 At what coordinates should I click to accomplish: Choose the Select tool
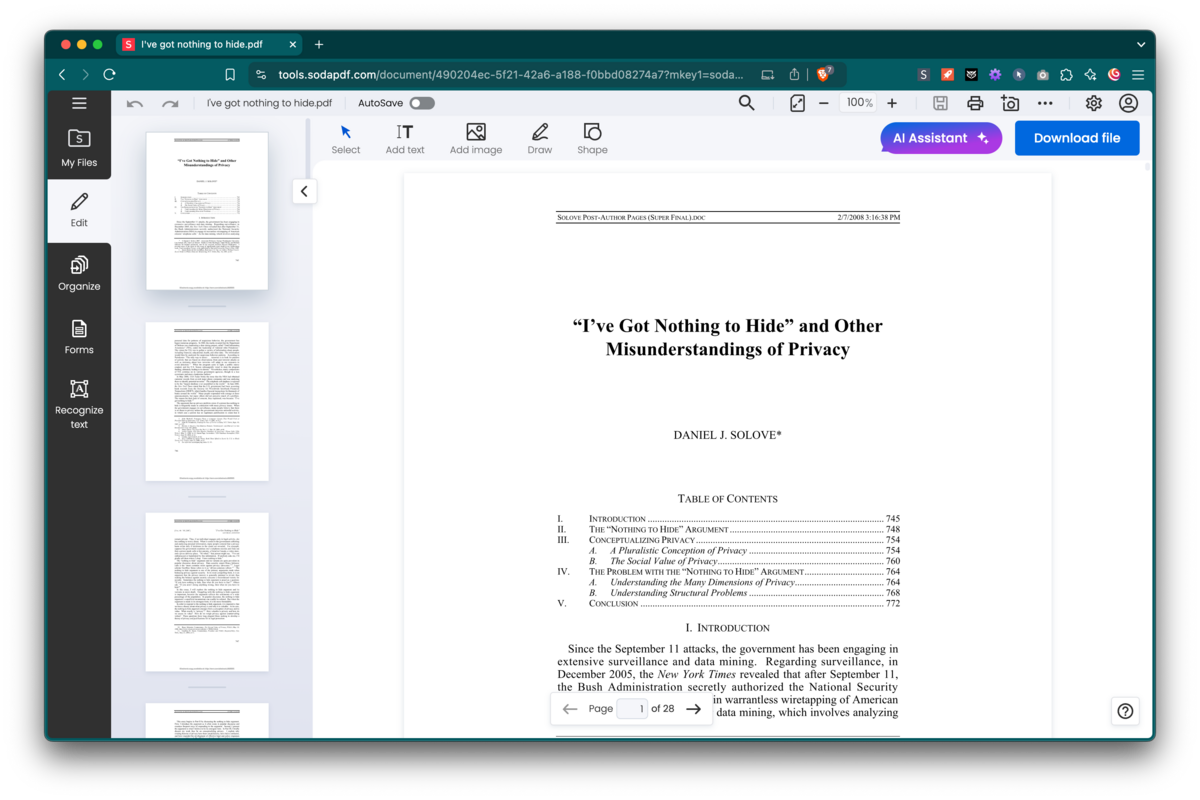click(x=346, y=139)
